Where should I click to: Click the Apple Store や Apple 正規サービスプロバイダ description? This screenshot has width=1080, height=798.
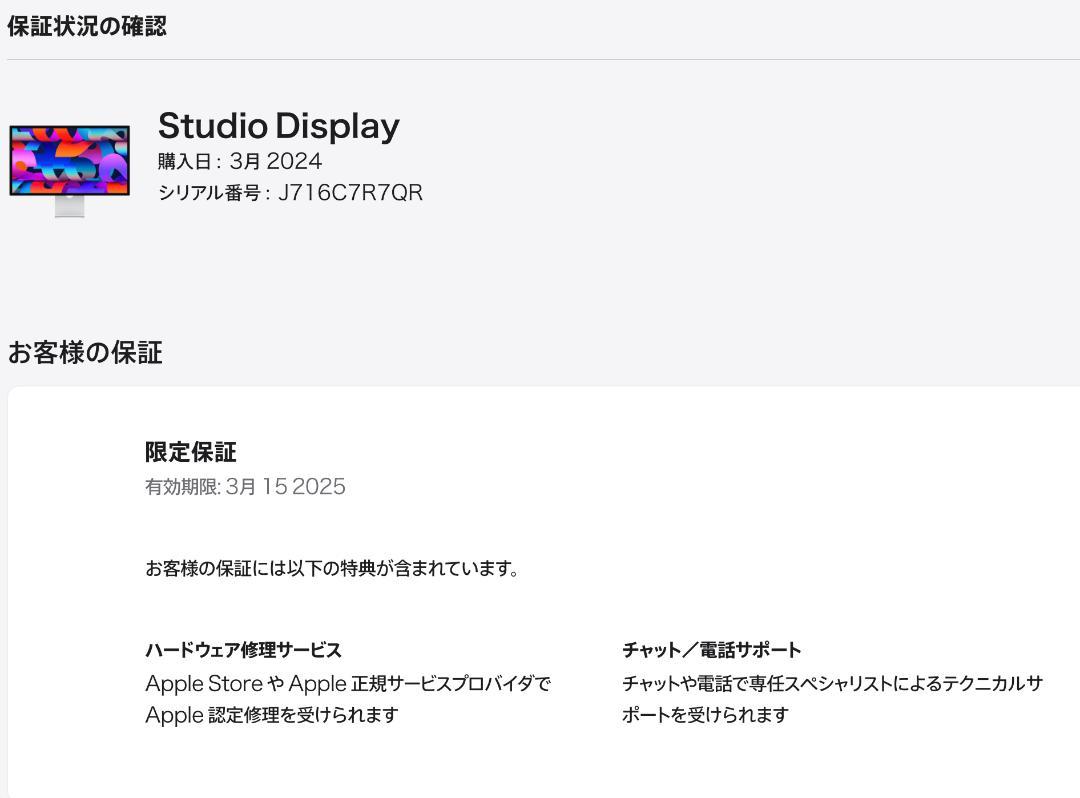(x=348, y=699)
